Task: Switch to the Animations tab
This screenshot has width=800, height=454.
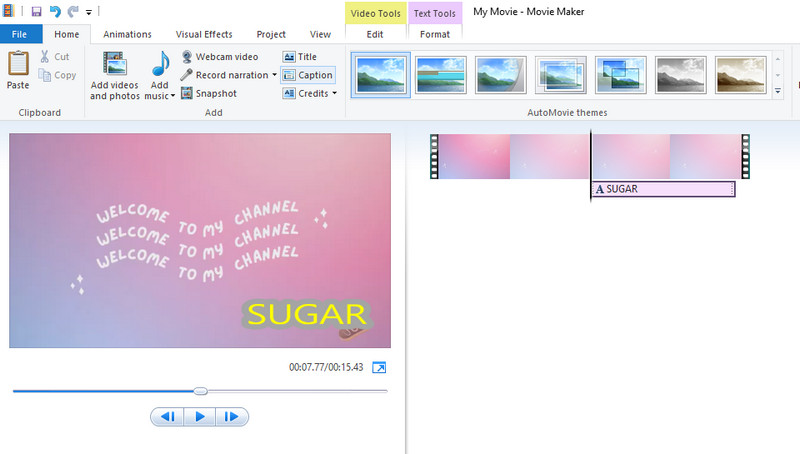Action: tap(127, 34)
